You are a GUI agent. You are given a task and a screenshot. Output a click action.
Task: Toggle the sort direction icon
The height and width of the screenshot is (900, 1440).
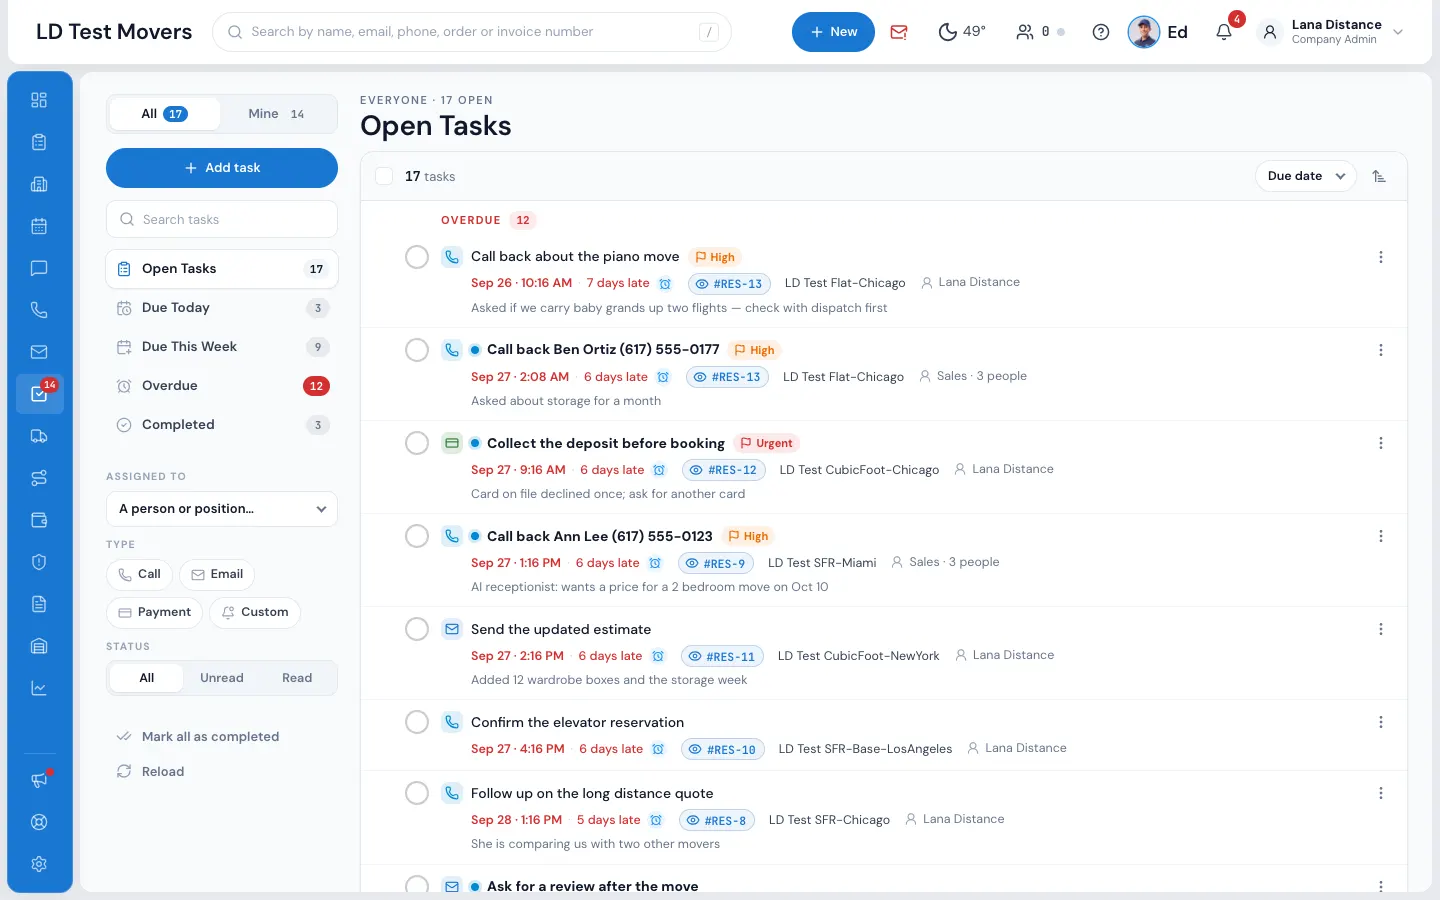(x=1379, y=176)
